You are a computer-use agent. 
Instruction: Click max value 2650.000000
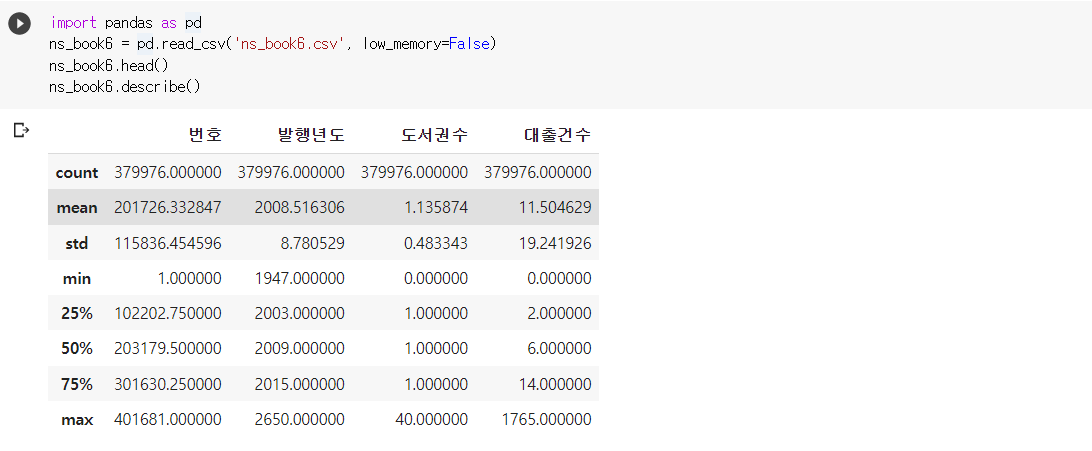tap(297, 420)
